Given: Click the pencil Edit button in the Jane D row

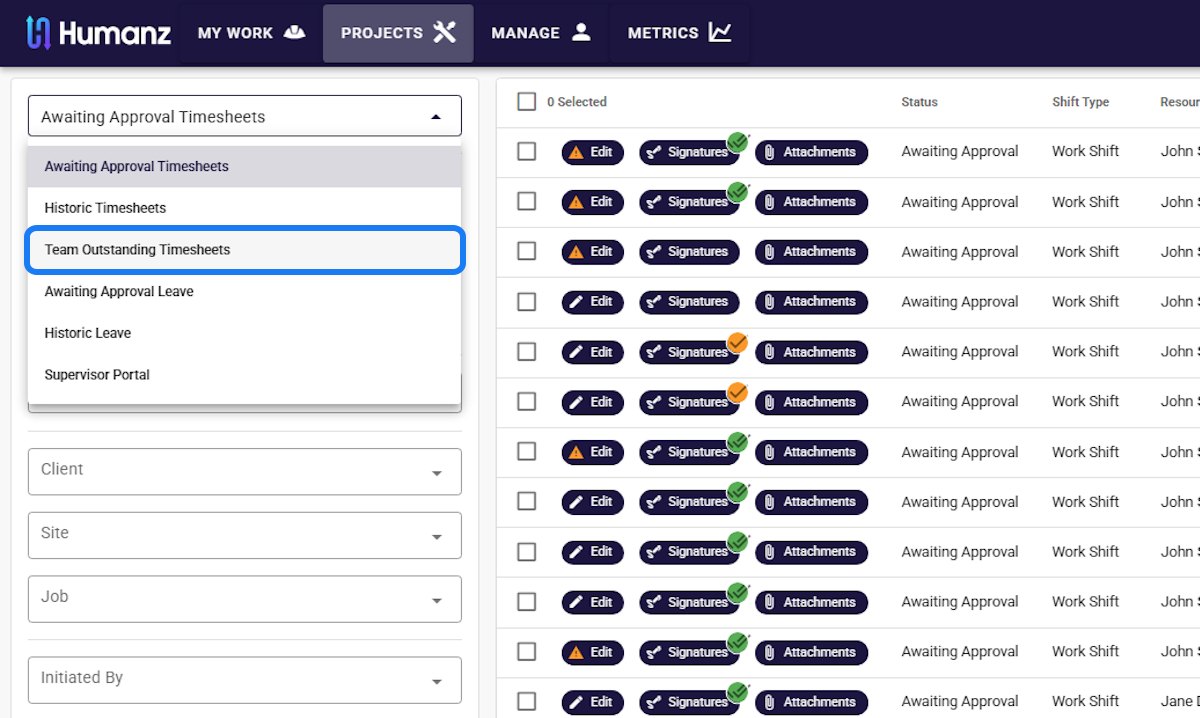Looking at the screenshot, I should click(592, 702).
